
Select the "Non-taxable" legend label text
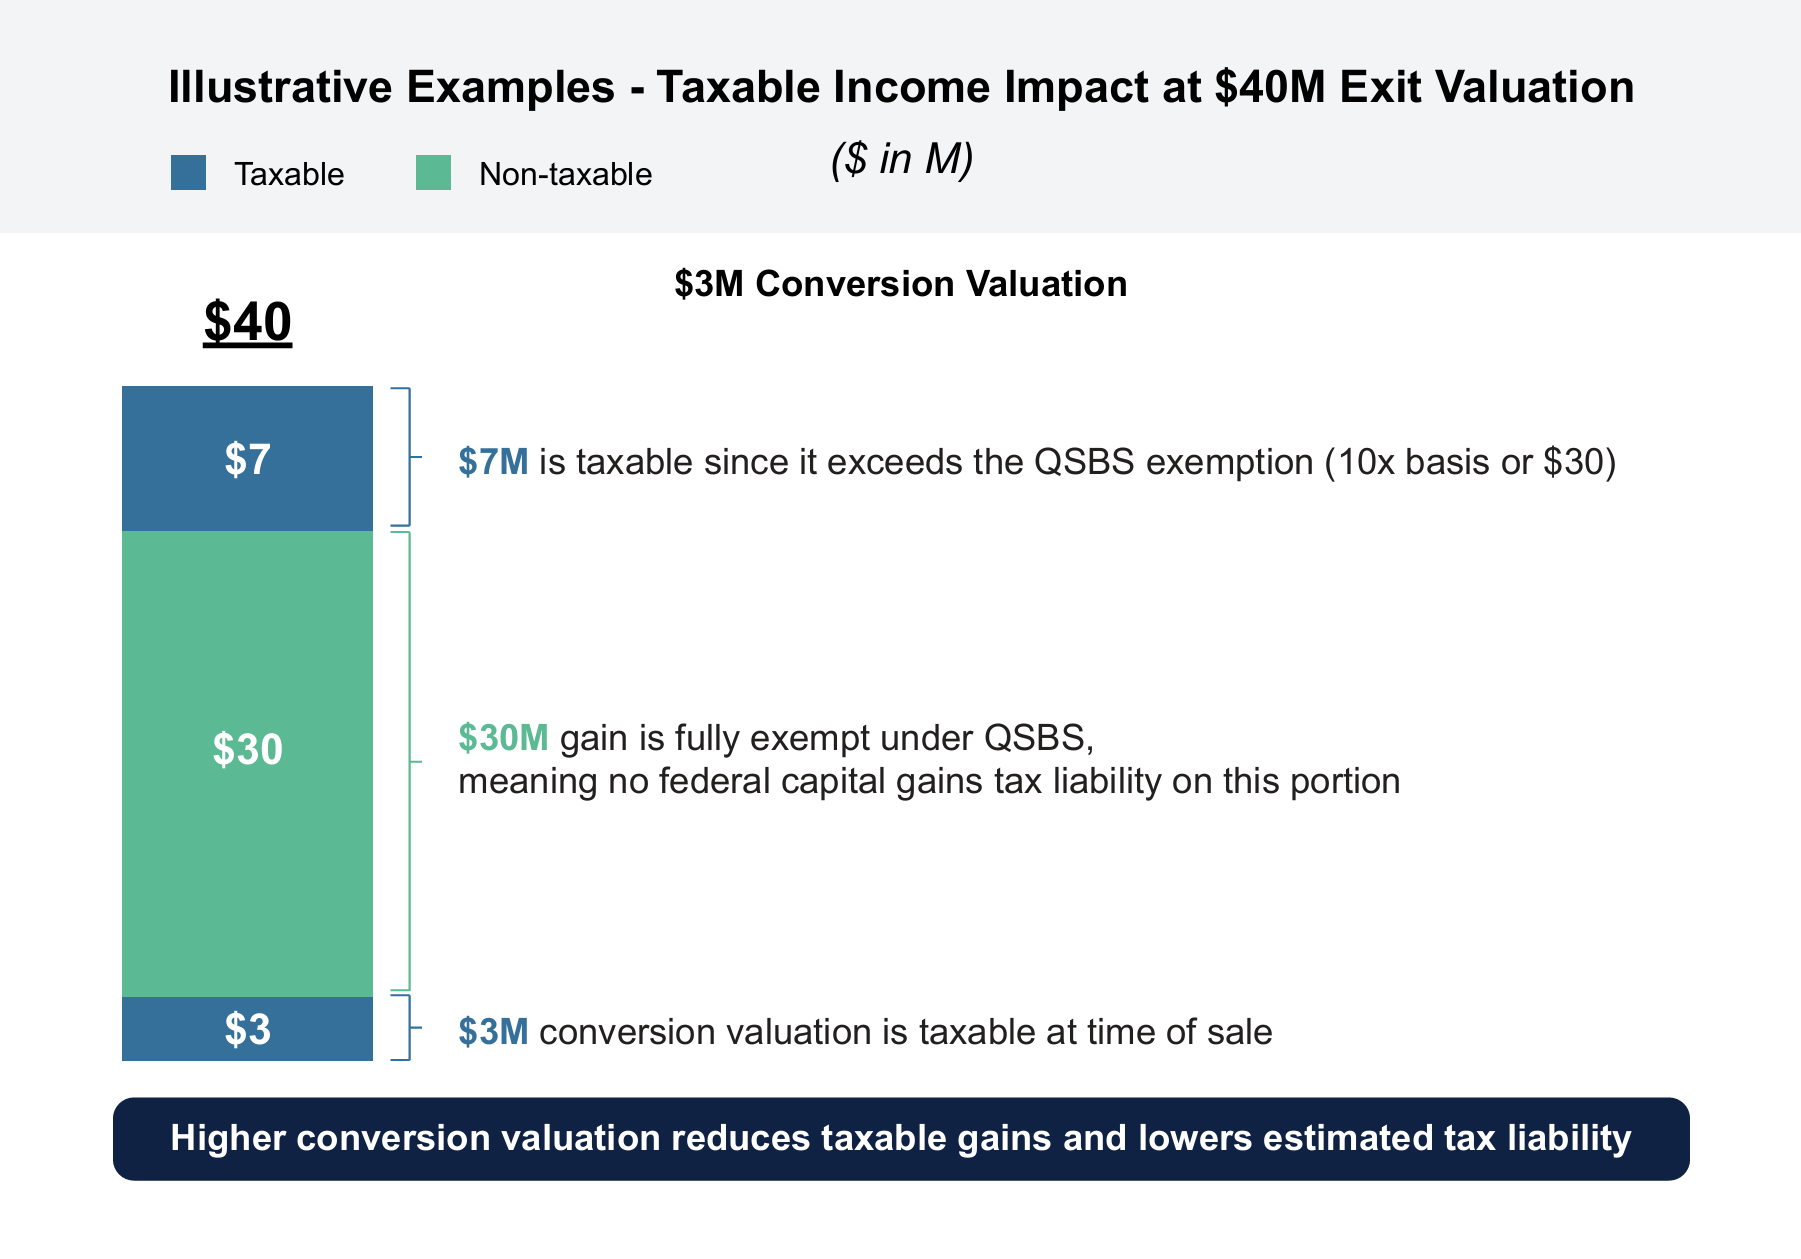tap(565, 174)
